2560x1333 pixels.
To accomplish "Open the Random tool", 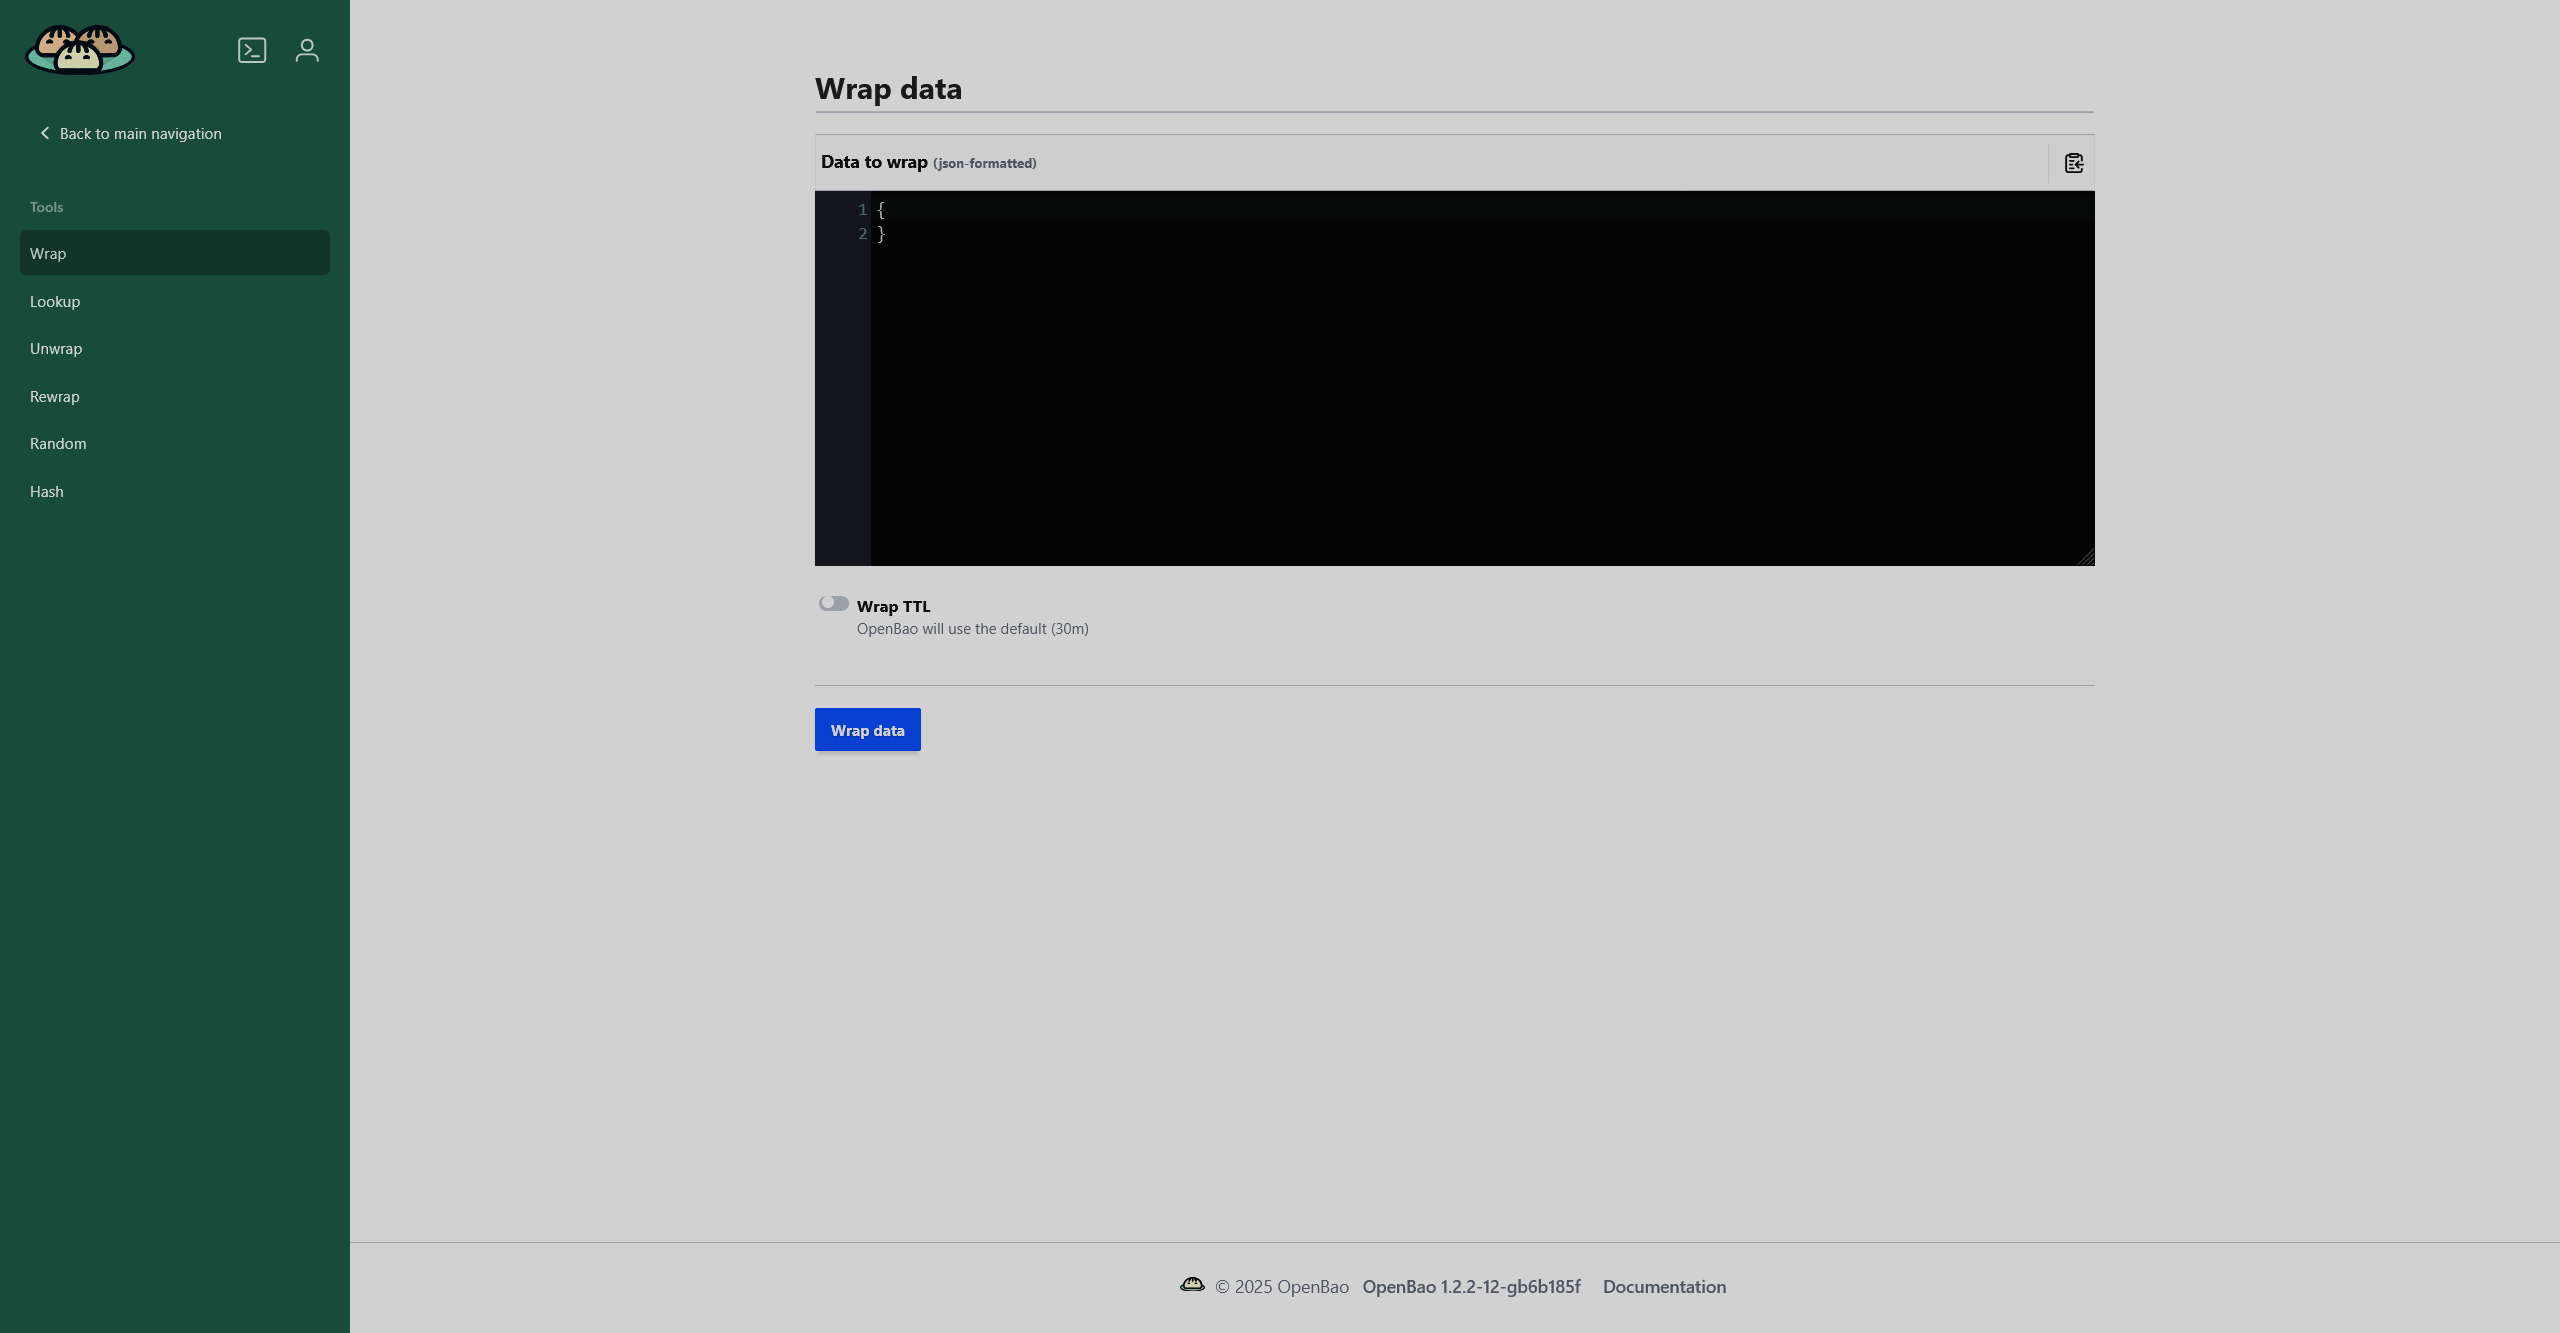I will 58,443.
